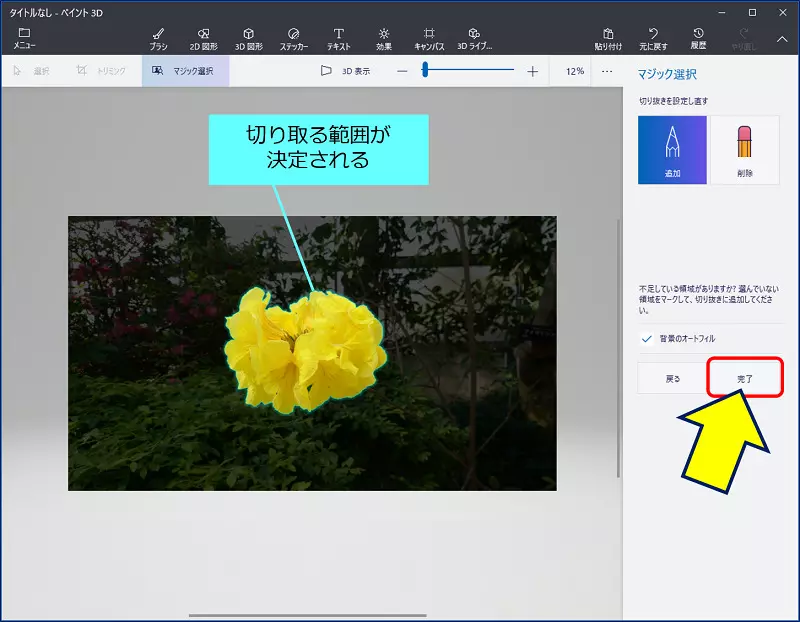Open the 2D 図形 shapes tool

click(204, 39)
